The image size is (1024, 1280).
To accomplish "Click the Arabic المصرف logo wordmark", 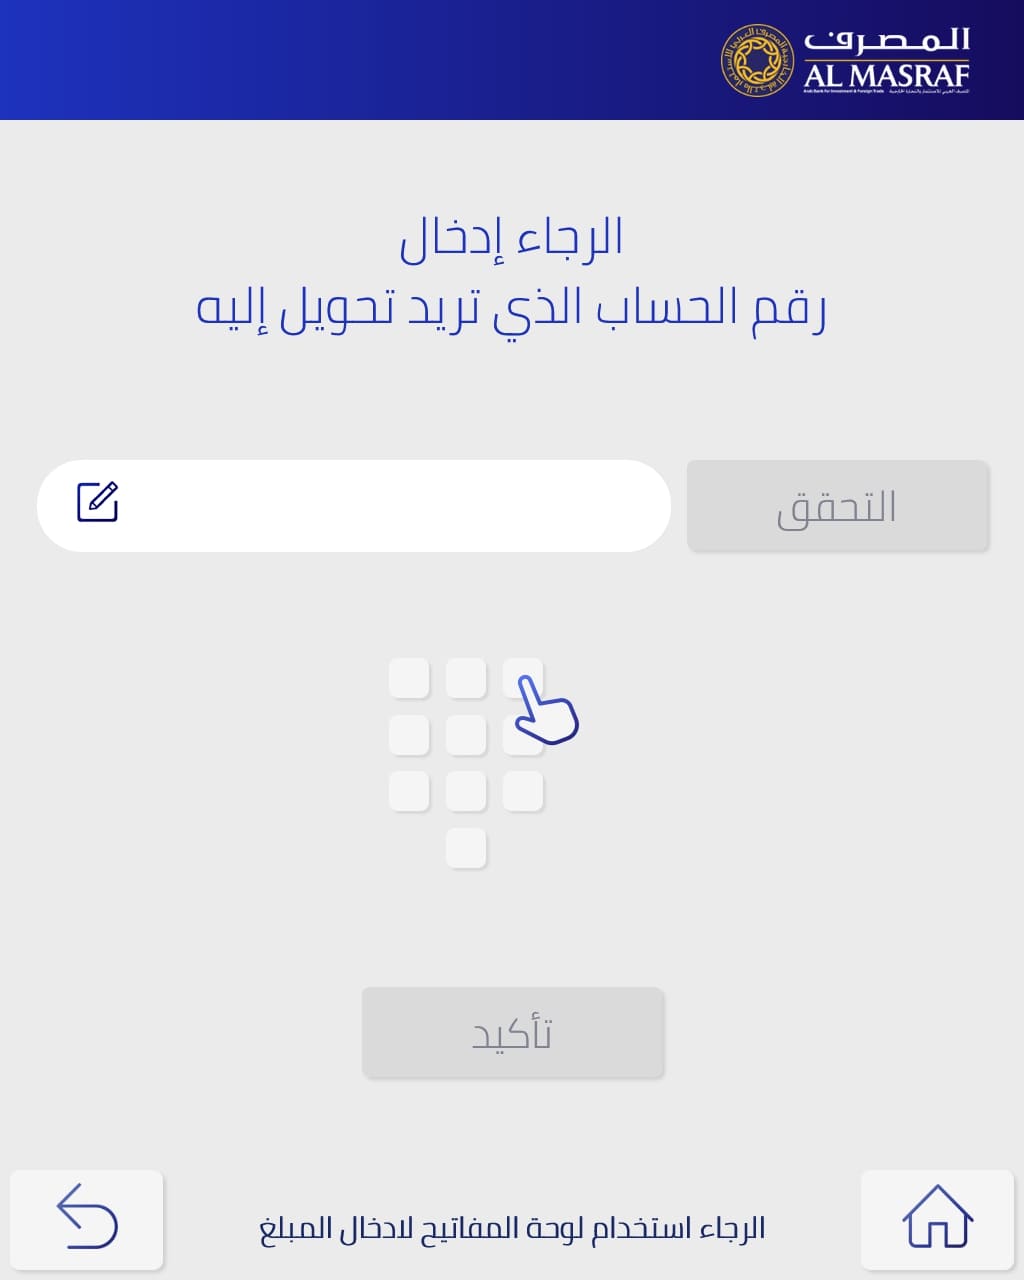I will (x=887, y=40).
